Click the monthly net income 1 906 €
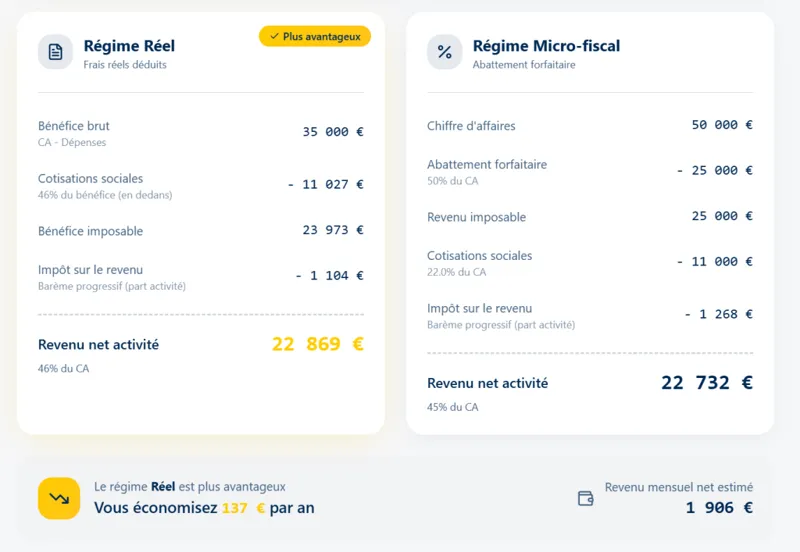 click(718, 508)
